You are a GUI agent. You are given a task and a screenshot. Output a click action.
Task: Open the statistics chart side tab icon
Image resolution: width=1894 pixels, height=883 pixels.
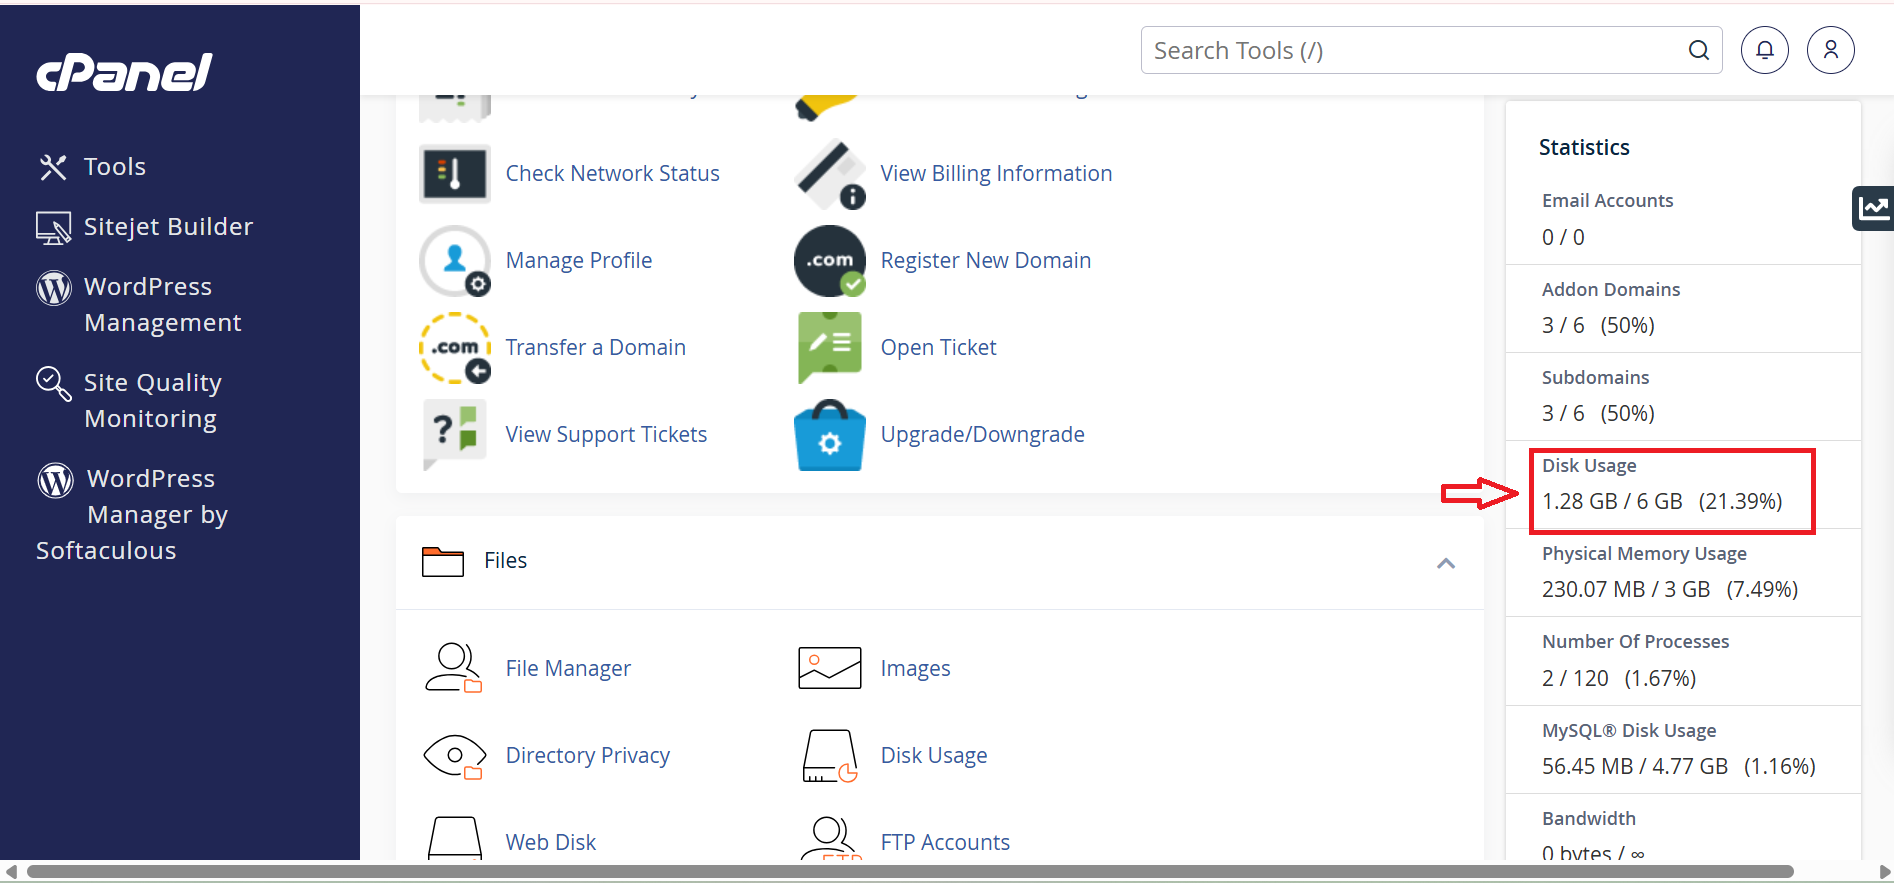coord(1873,208)
